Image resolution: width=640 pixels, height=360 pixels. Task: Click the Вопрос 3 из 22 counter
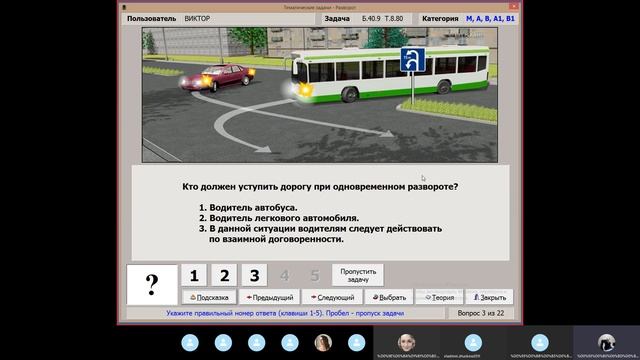480,313
